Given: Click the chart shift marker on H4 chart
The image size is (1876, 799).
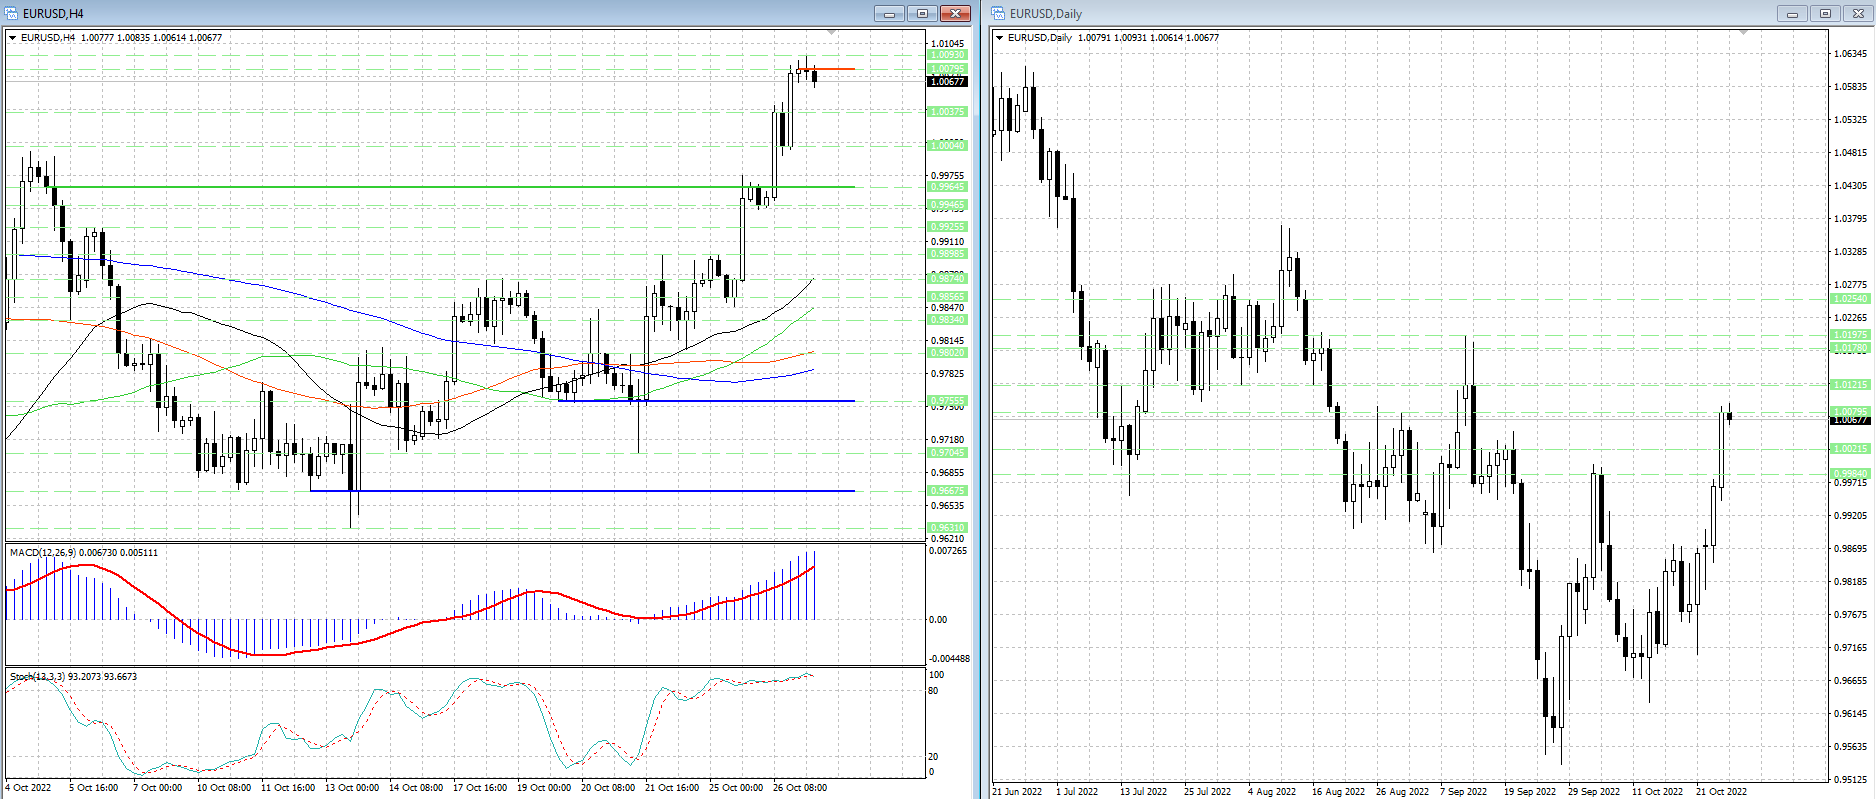Looking at the screenshot, I should (x=832, y=33).
